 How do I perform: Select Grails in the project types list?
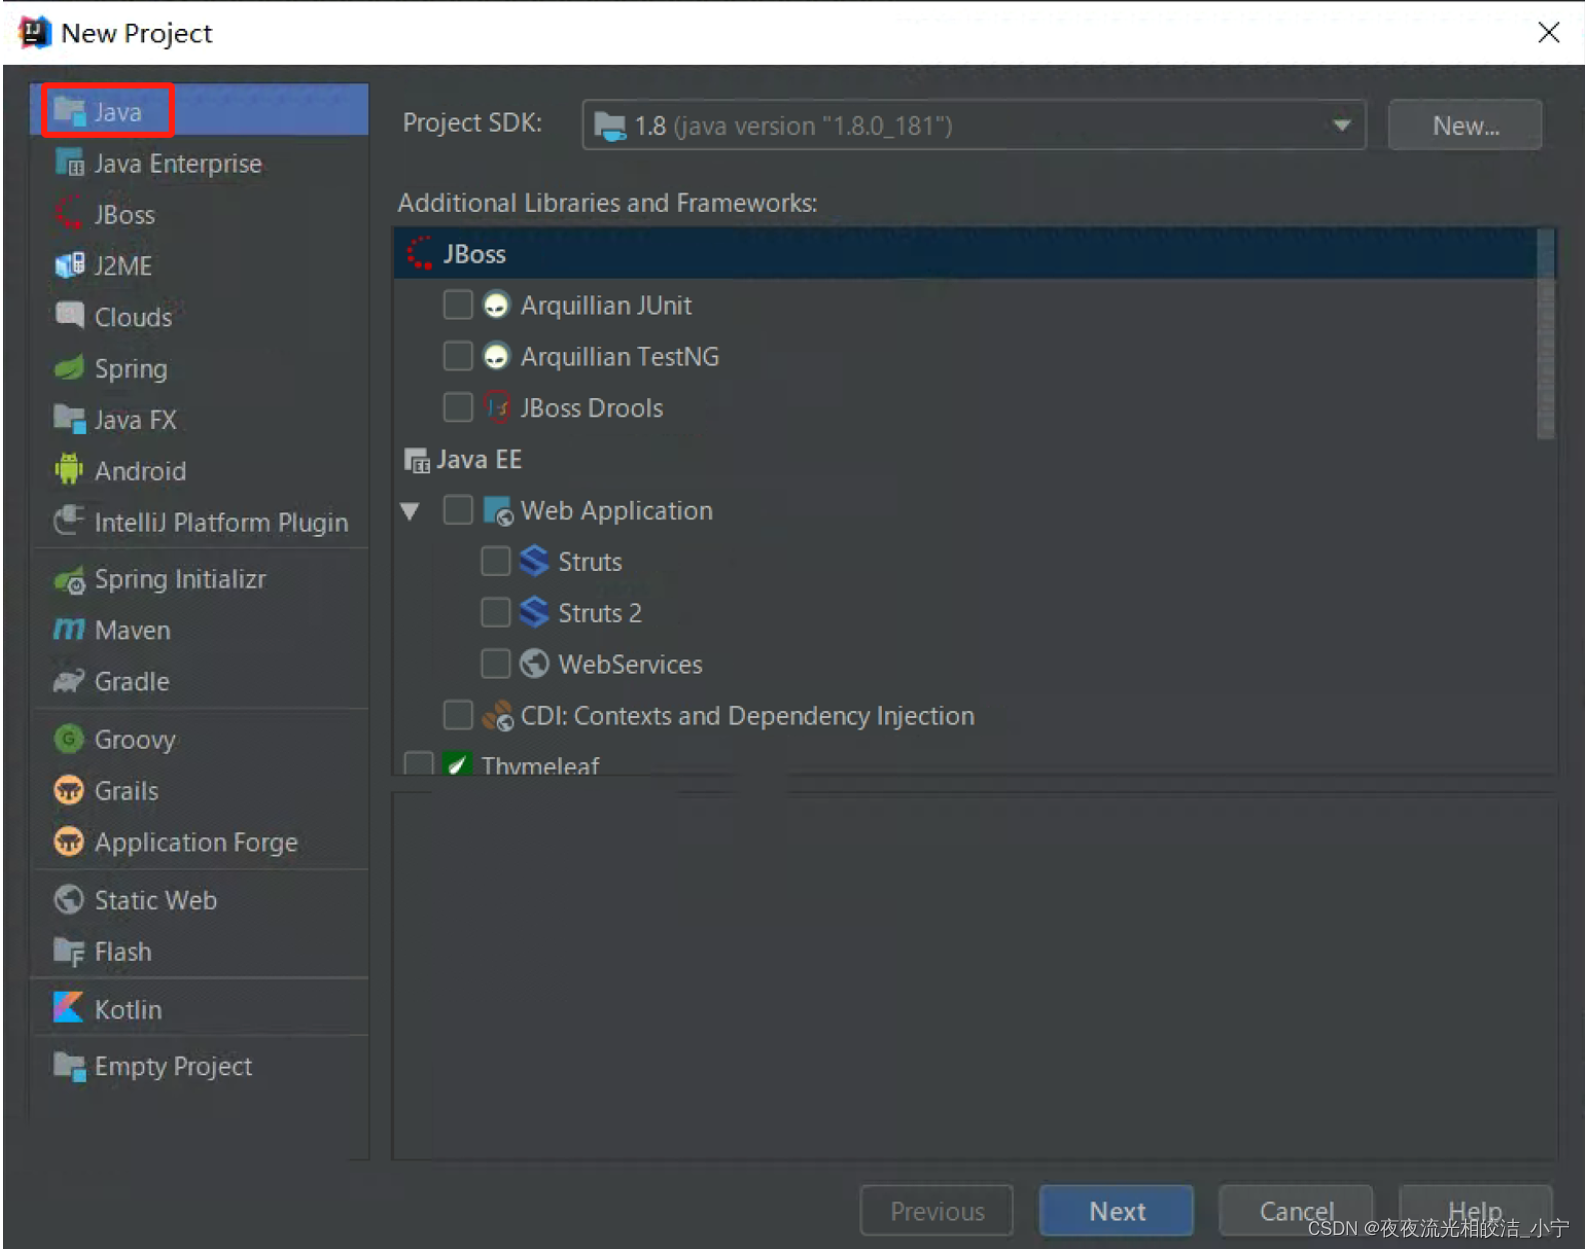coord(200,790)
